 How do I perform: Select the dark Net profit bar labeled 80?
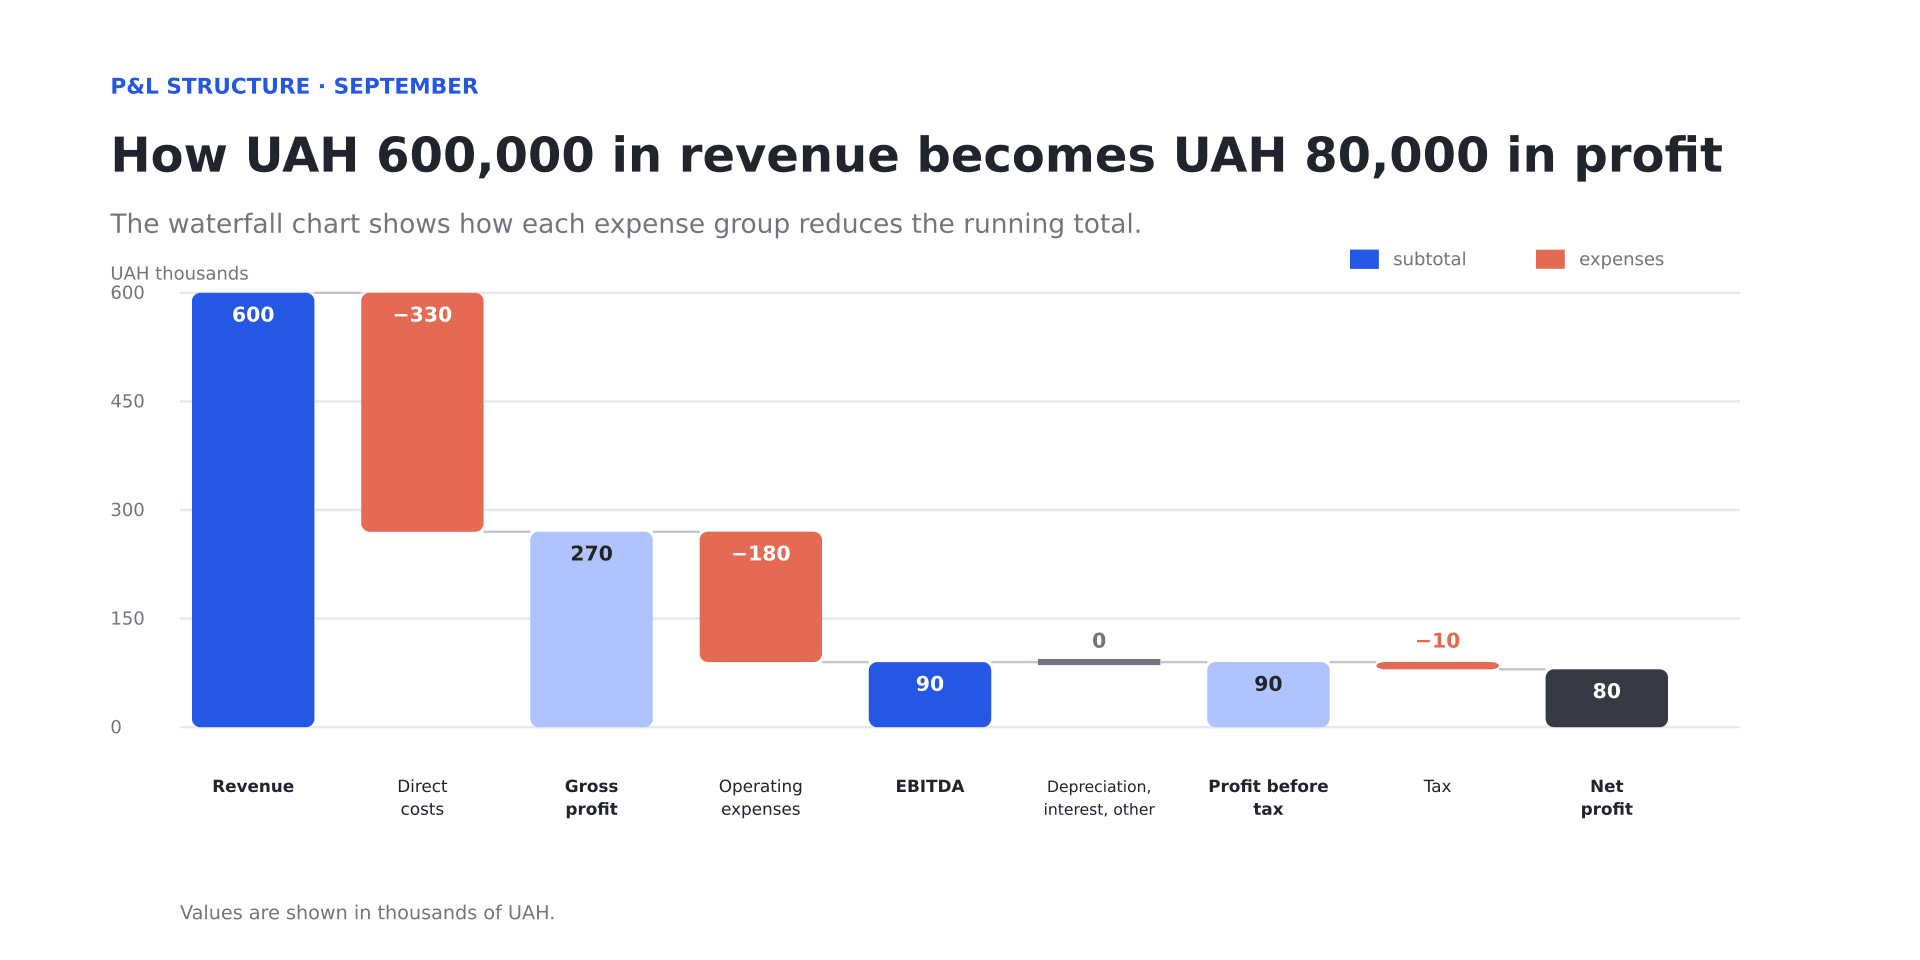(1607, 698)
